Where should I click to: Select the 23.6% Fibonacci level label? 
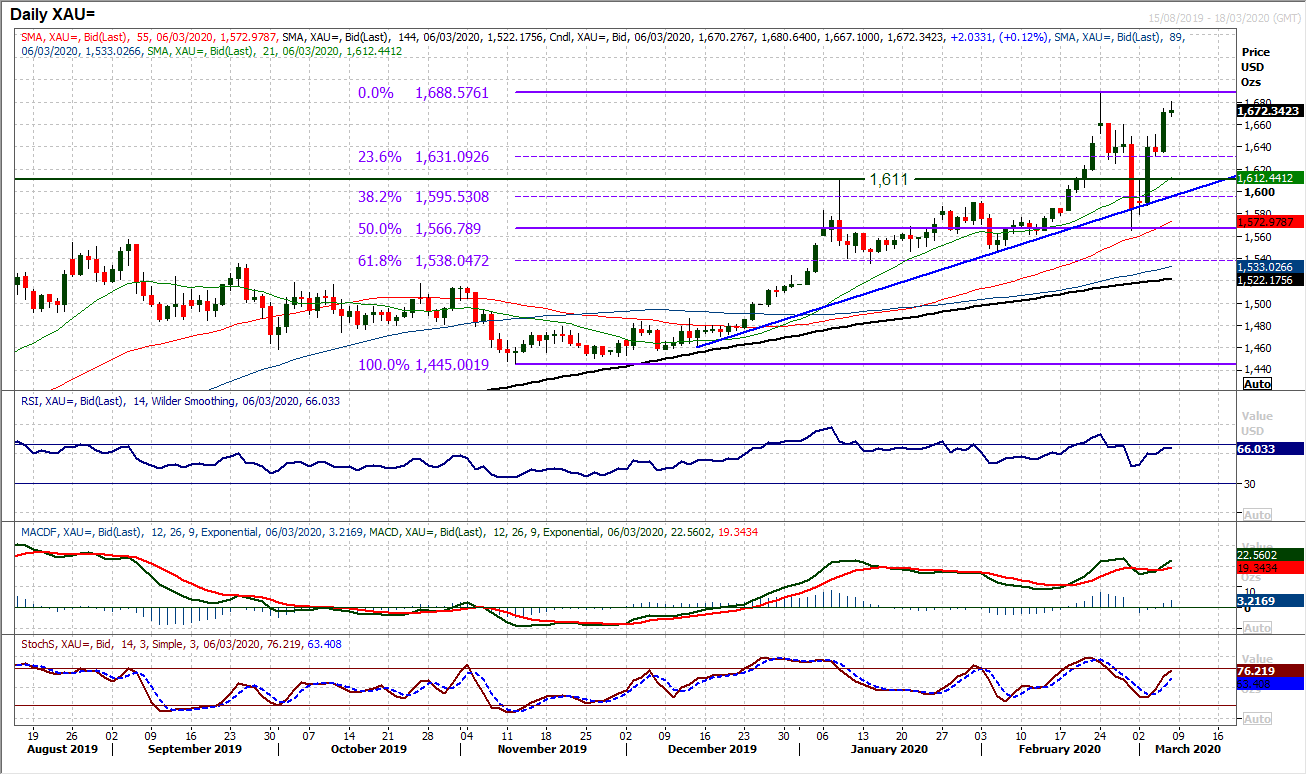424,157
